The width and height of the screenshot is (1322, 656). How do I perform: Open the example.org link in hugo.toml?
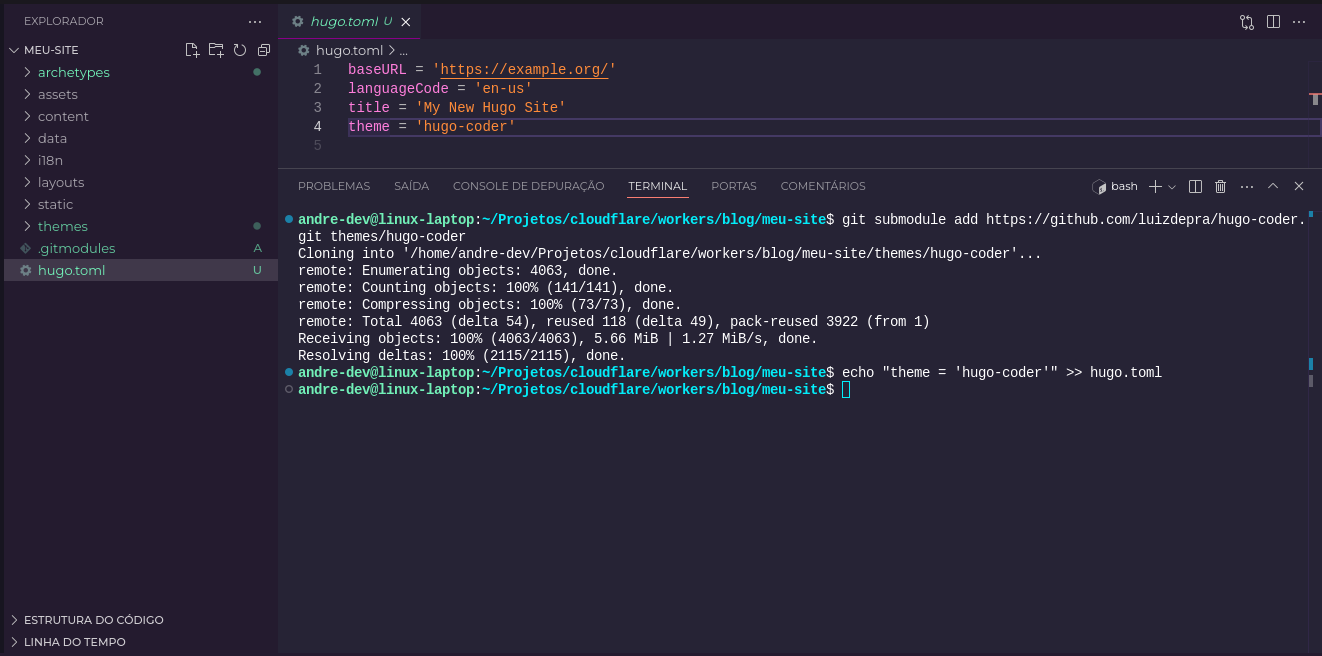pos(527,69)
